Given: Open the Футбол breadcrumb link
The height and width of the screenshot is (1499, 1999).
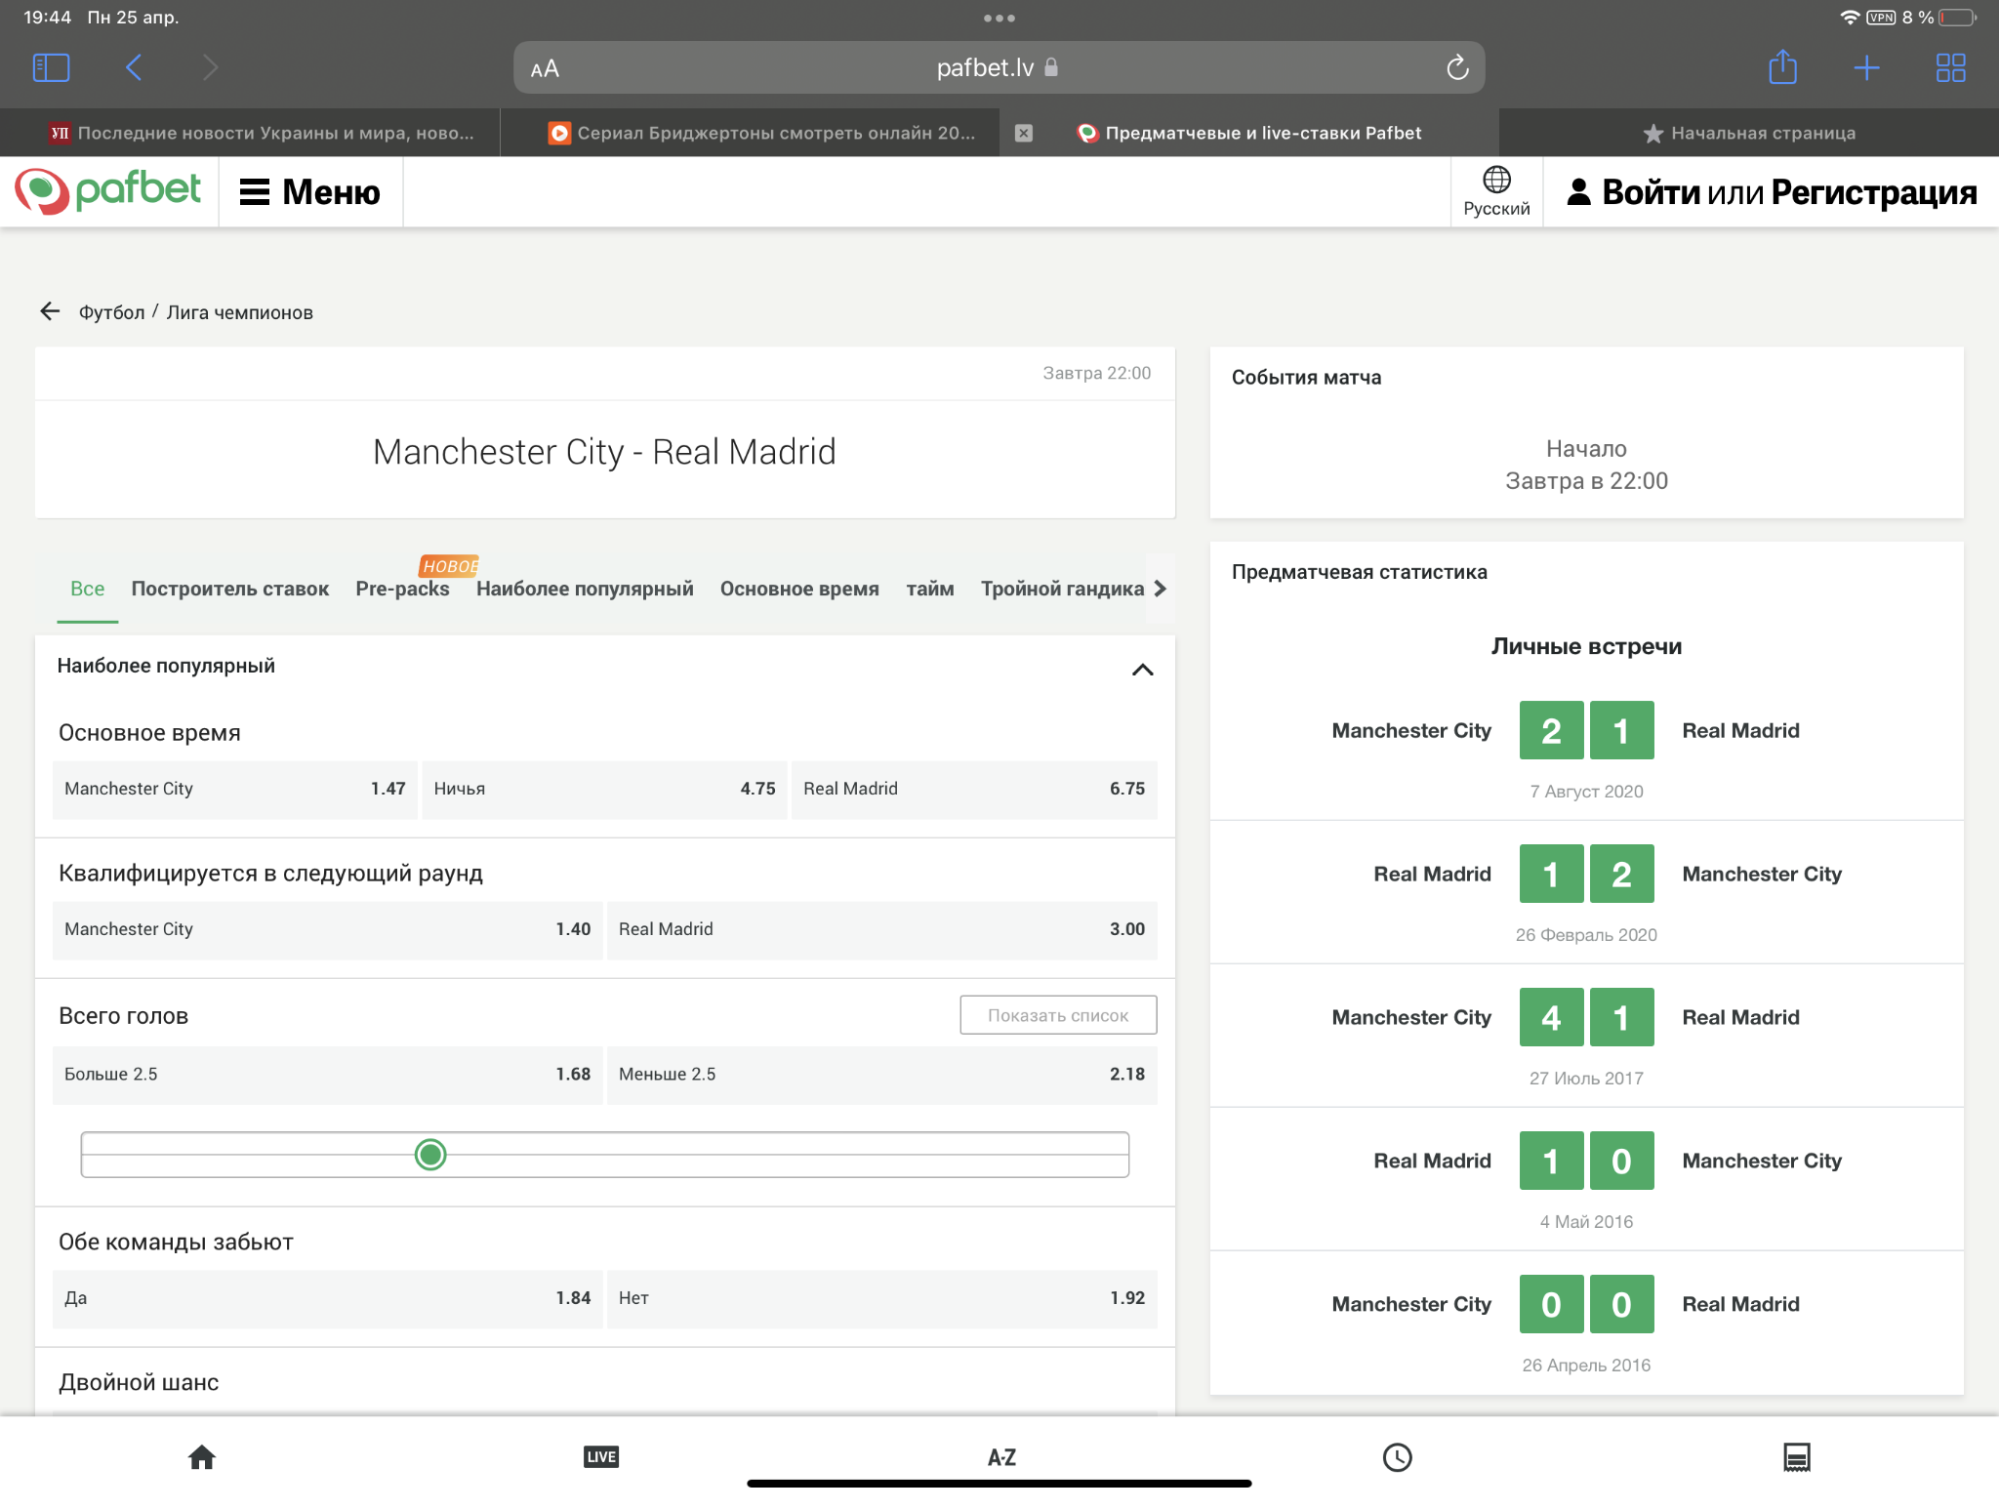Looking at the screenshot, I should [x=112, y=313].
